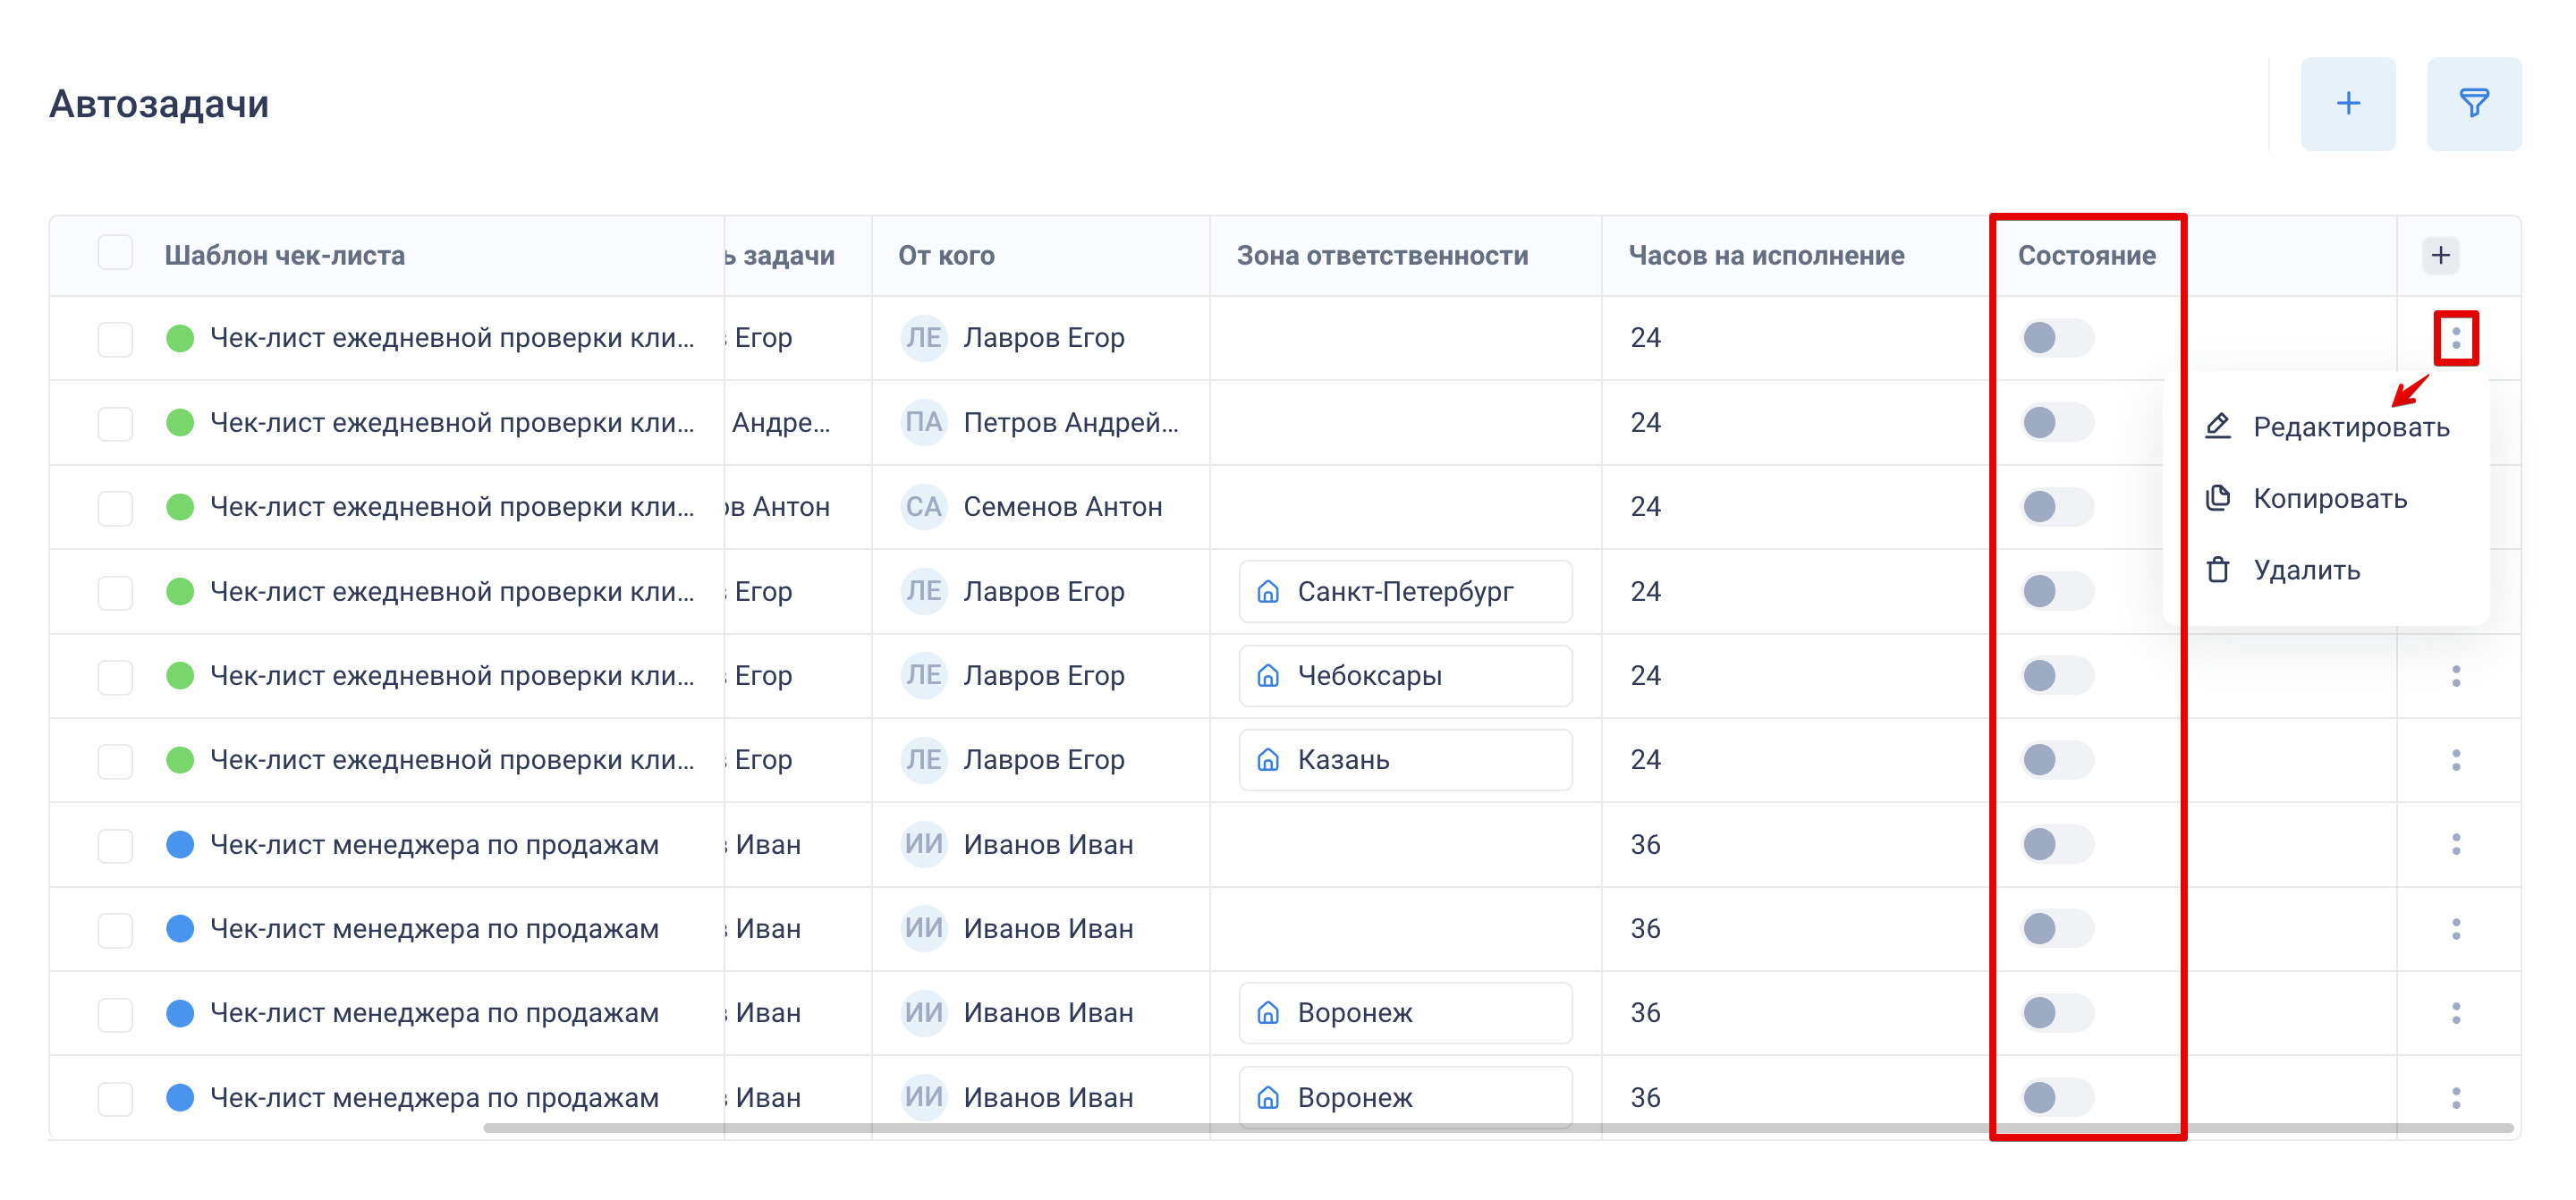The image size is (2576, 1200).
Task: Toggle the select-all checkbox in the table header
Action: point(115,253)
